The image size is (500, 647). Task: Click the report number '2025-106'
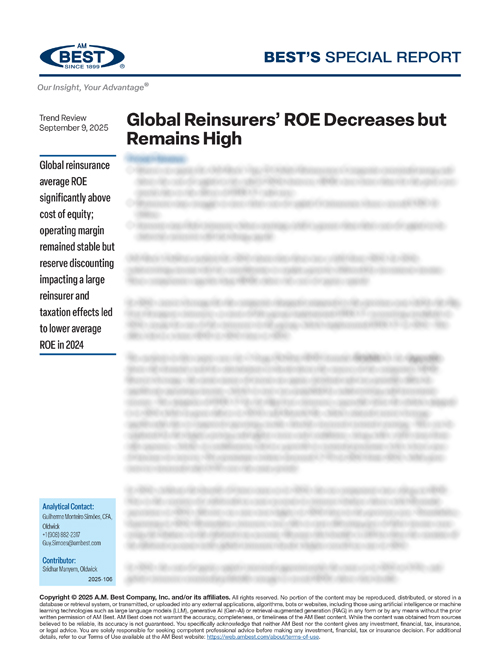pos(100,579)
